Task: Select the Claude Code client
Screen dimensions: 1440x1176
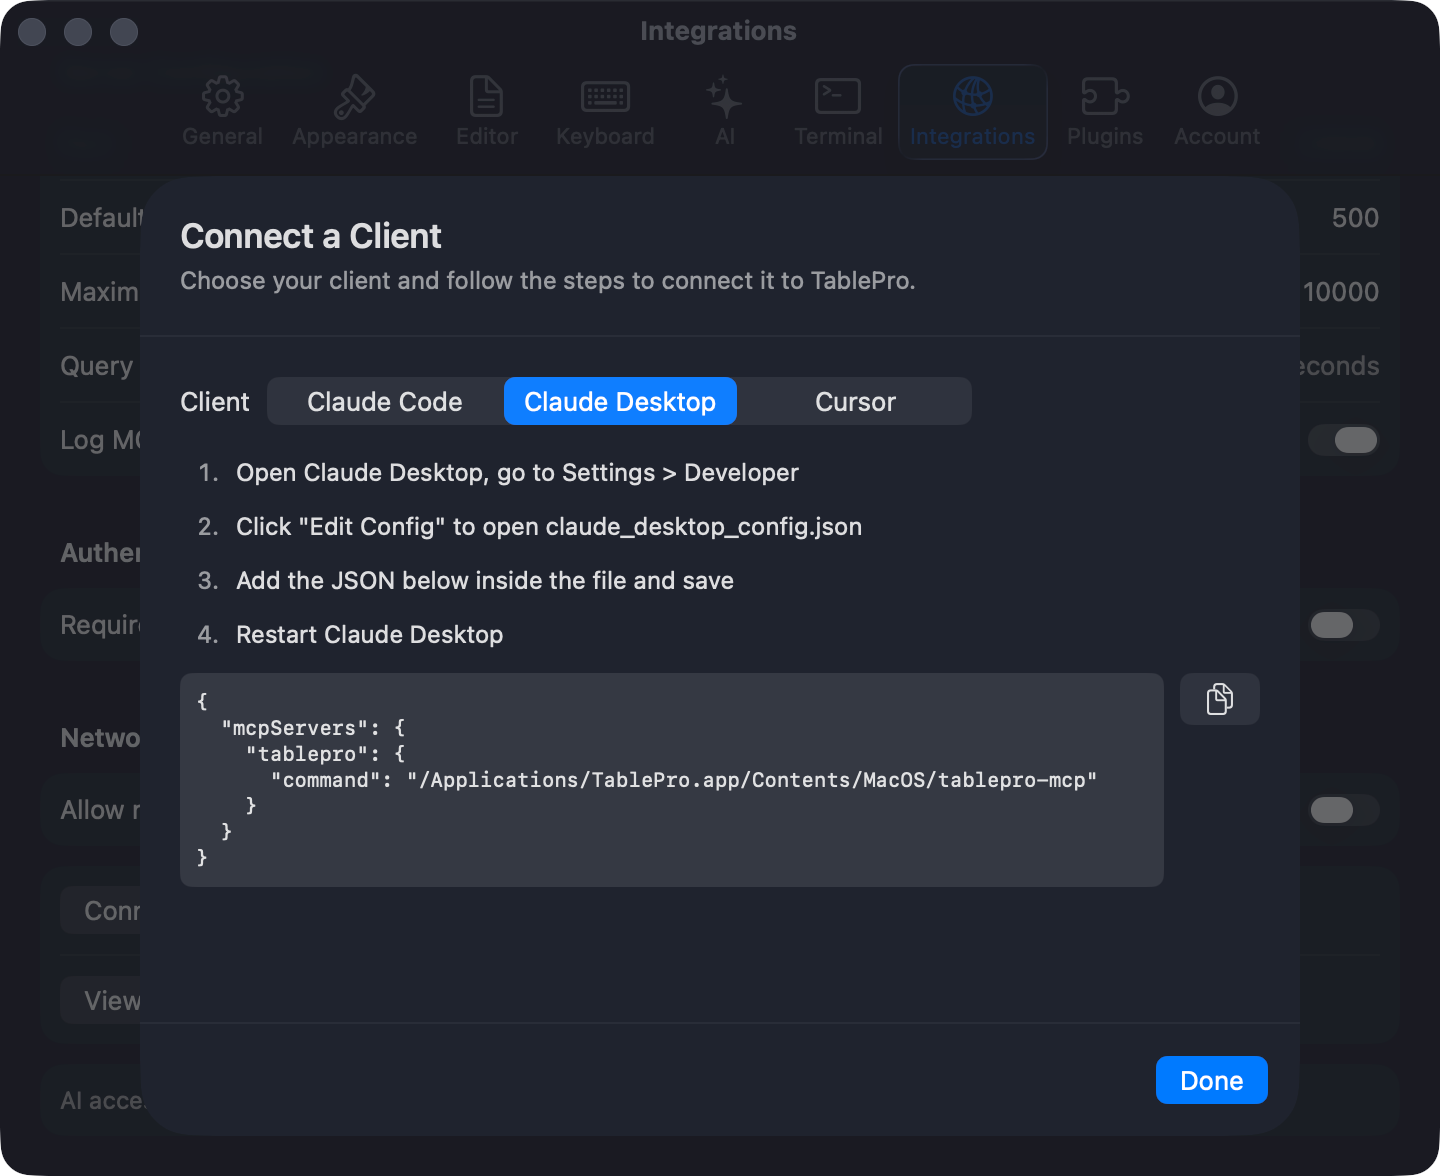Action: point(385,401)
